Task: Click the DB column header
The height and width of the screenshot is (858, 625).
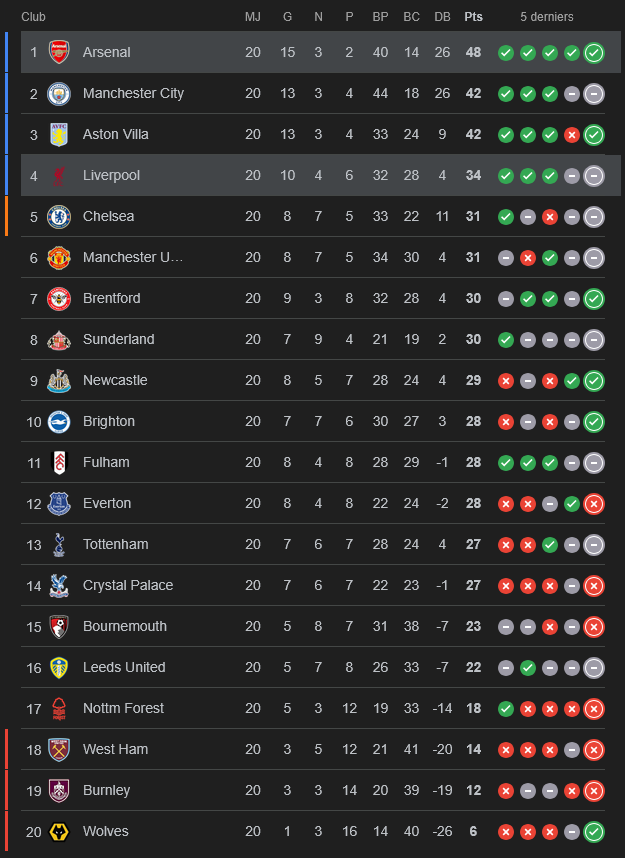Action: 442,17
